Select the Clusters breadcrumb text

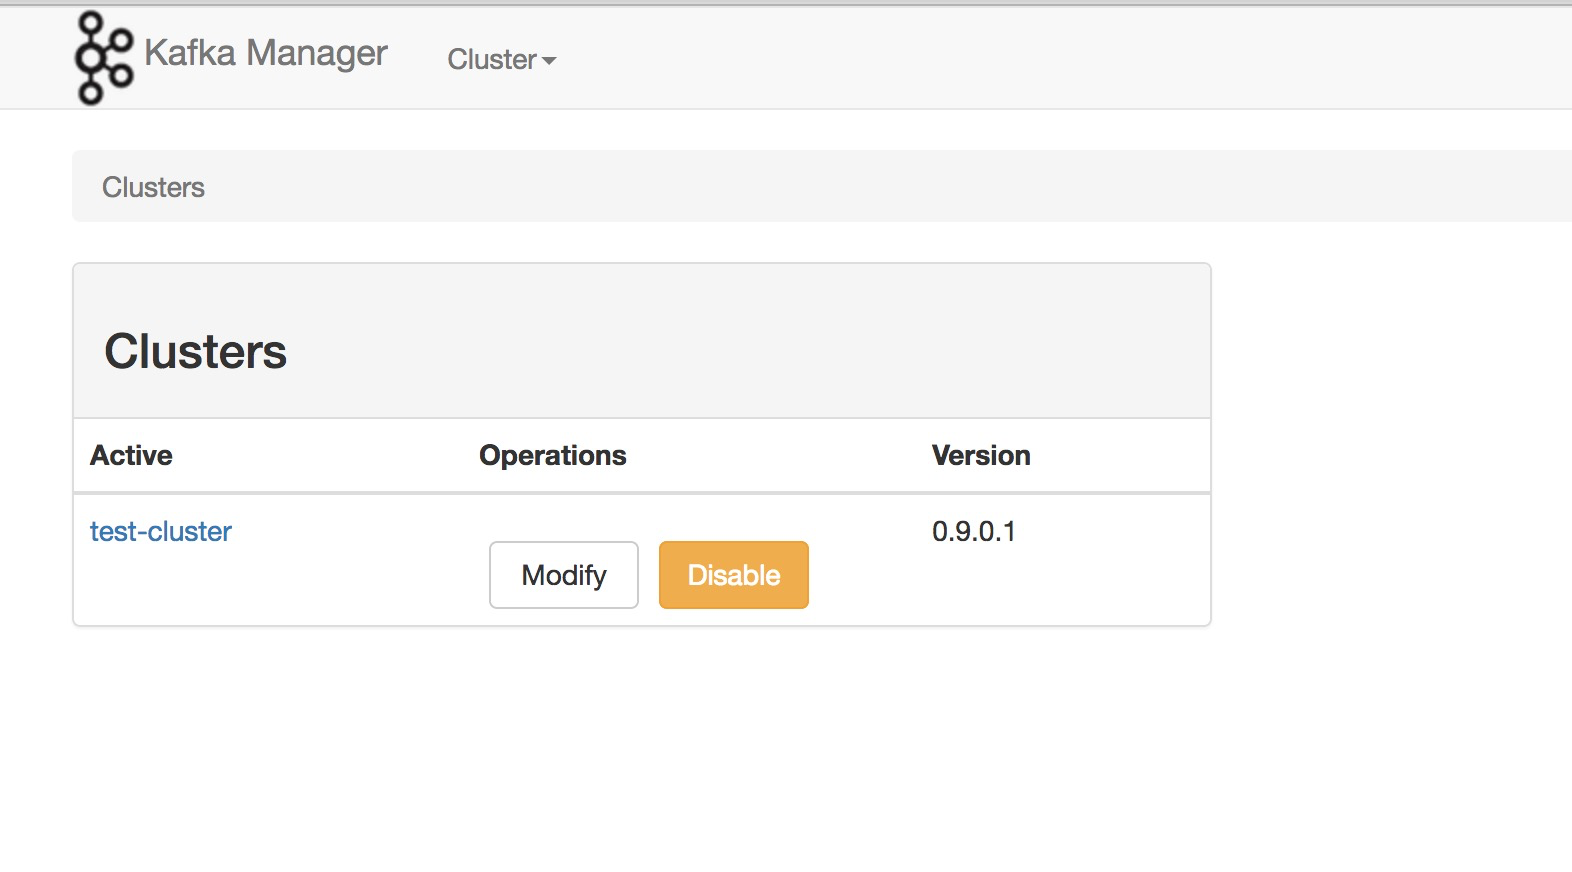153,187
